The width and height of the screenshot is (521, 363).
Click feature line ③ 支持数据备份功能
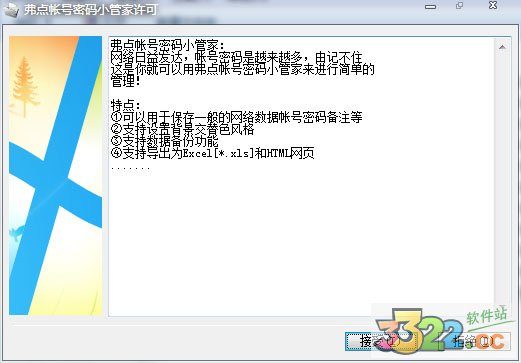click(164, 141)
